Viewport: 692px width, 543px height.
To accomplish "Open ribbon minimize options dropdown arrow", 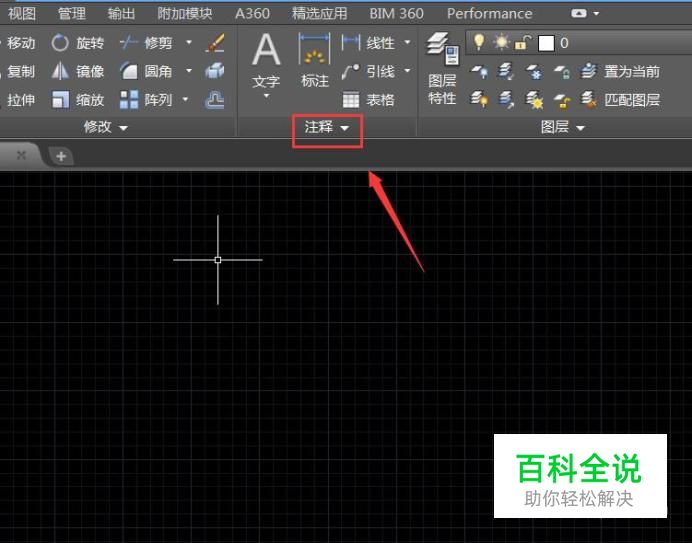I will (x=596, y=14).
